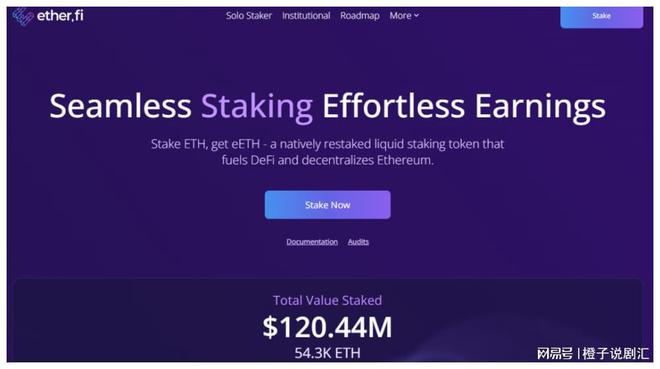
Task: Click the Stake button in header
Action: [x=601, y=16]
